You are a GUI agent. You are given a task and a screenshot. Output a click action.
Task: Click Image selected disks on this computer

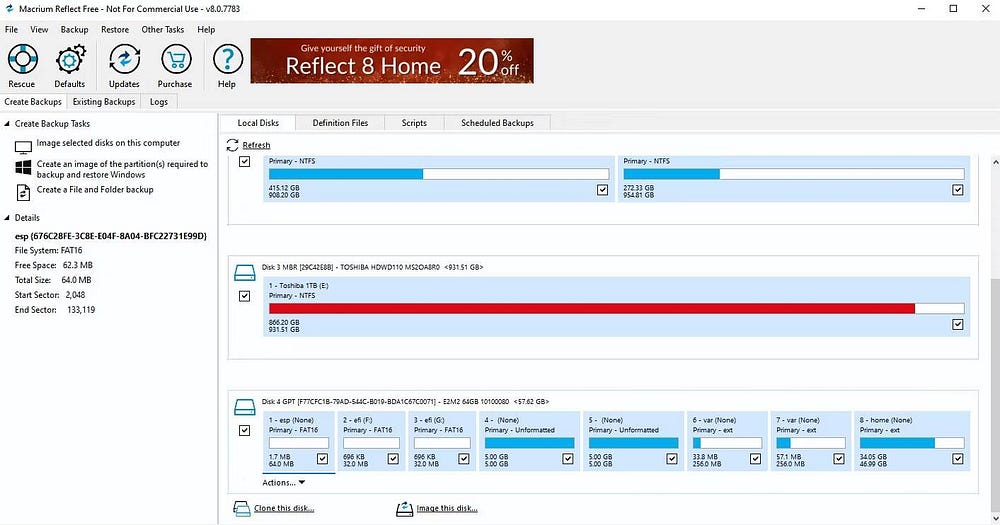pyautogui.click(x=108, y=143)
